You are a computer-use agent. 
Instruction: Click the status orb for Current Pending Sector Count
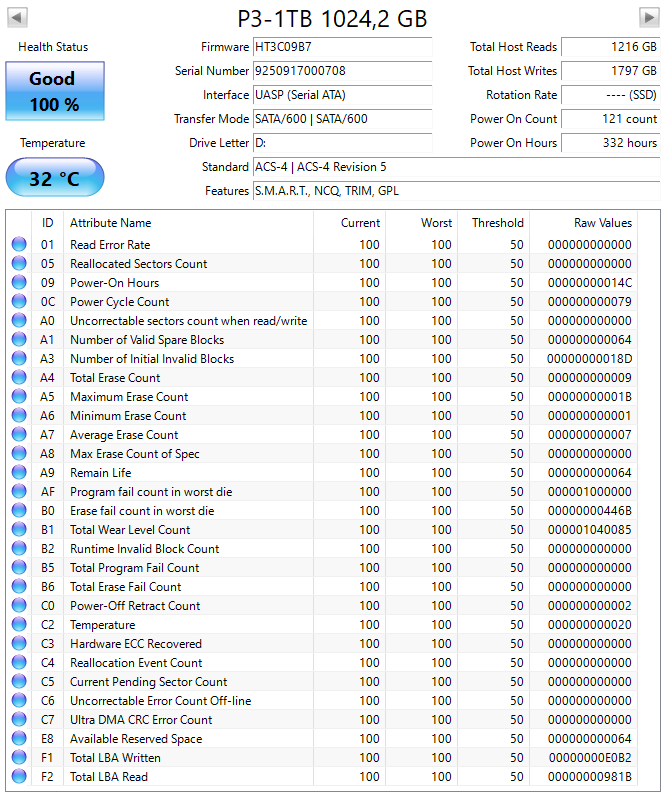(x=19, y=682)
